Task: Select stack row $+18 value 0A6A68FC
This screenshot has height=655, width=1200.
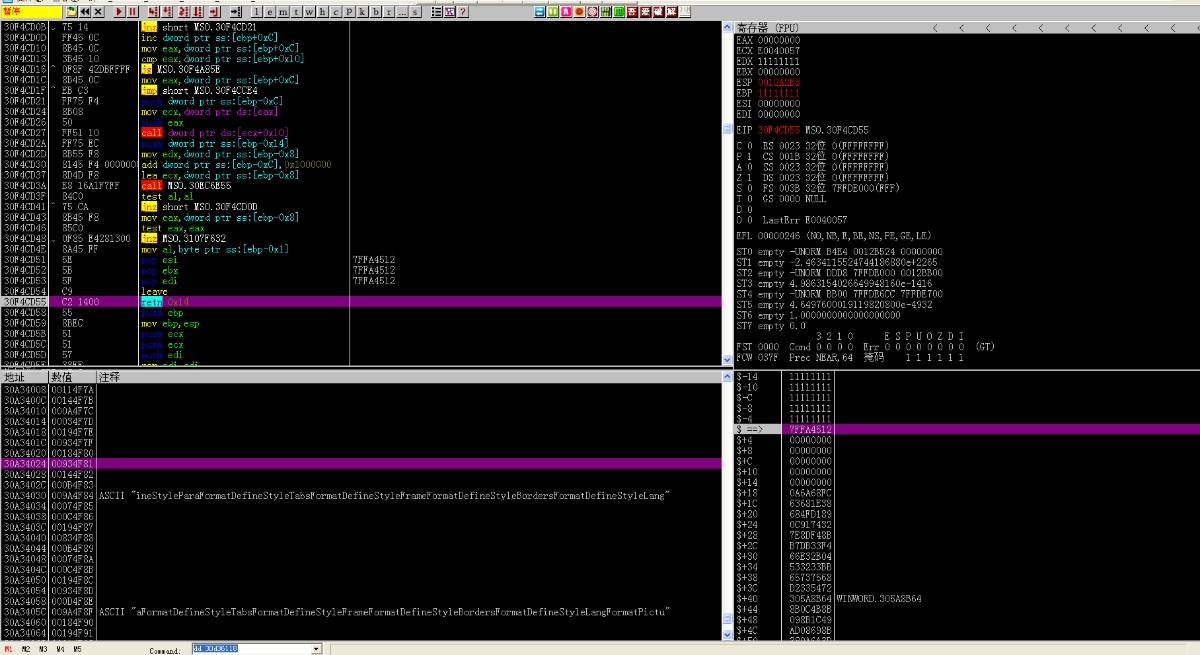Action: 966,492
